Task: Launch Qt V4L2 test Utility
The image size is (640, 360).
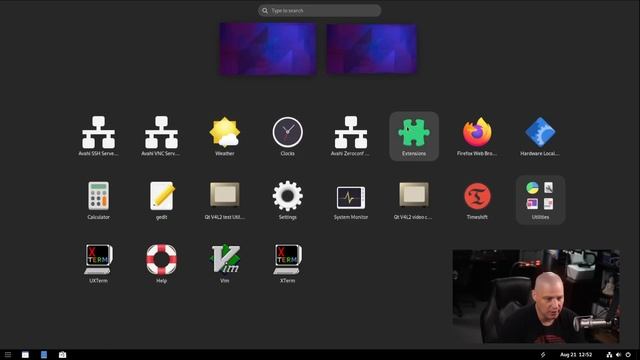Action: pyautogui.click(x=224, y=200)
